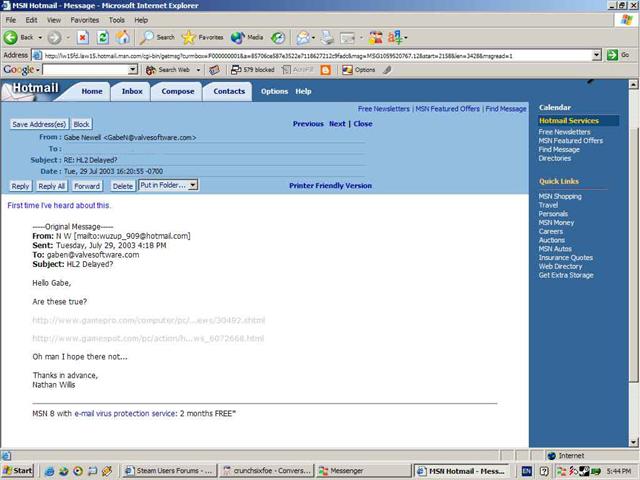Open the Help menu in the menu bar
This screenshot has height=480, width=640.
pyautogui.click(x=141, y=20)
